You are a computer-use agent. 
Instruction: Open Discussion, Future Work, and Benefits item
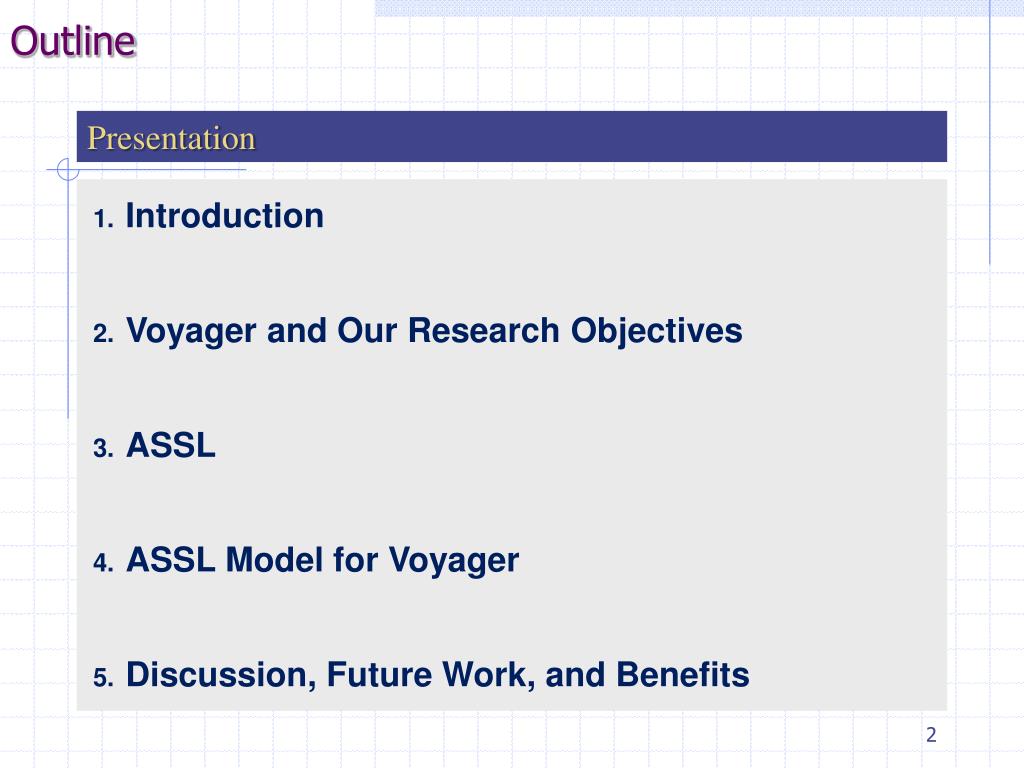pyautogui.click(x=438, y=675)
